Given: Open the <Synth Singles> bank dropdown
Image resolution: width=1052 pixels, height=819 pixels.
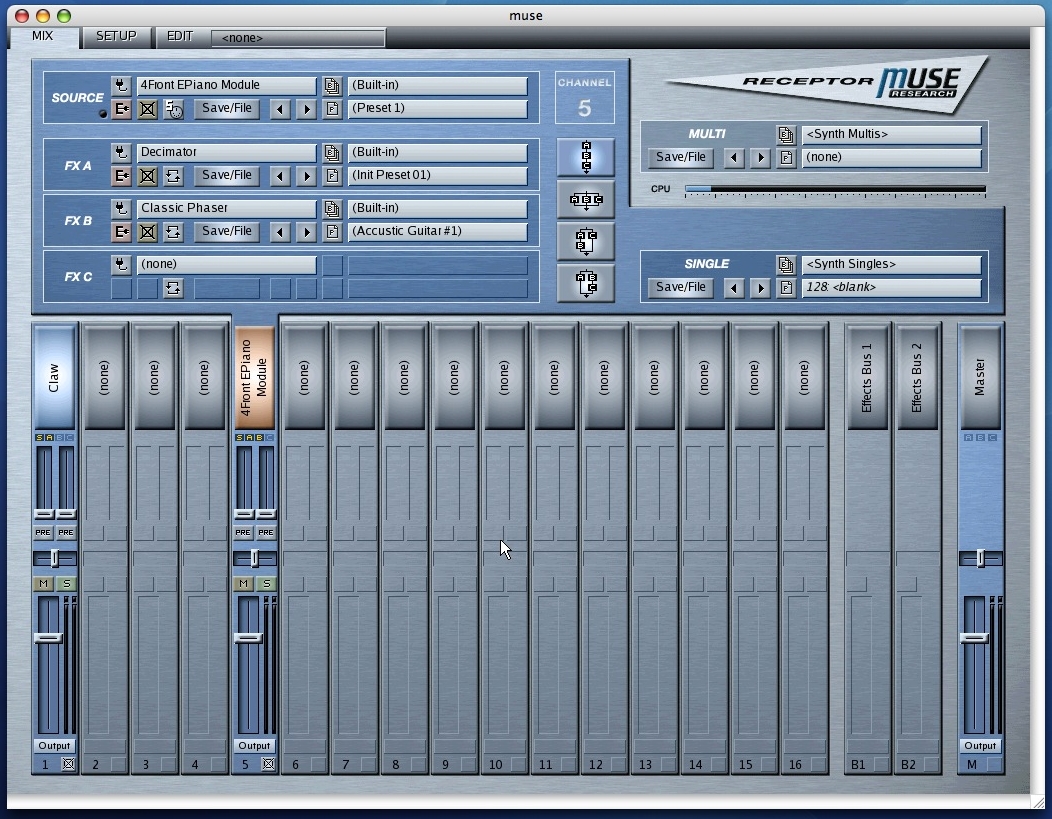Looking at the screenshot, I should click(892, 264).
